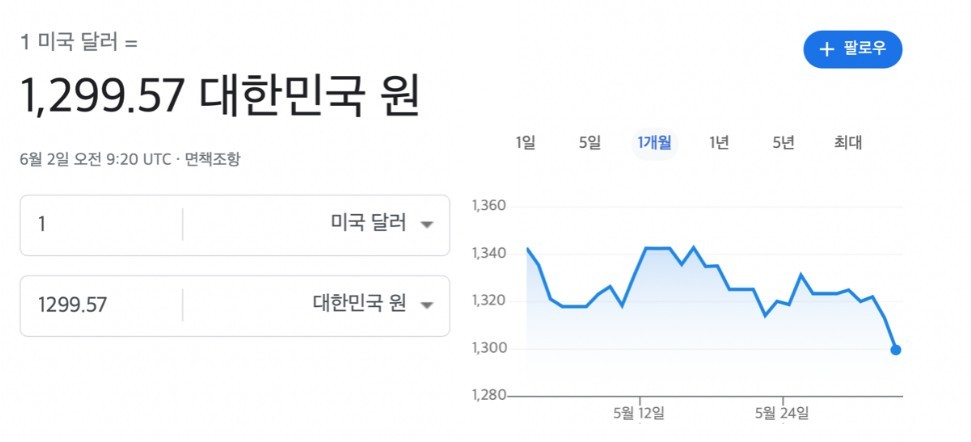Viewport: 971px width, 442px height.
Task: Select the 1일 time range tab
Action: [x=525, y=143]
